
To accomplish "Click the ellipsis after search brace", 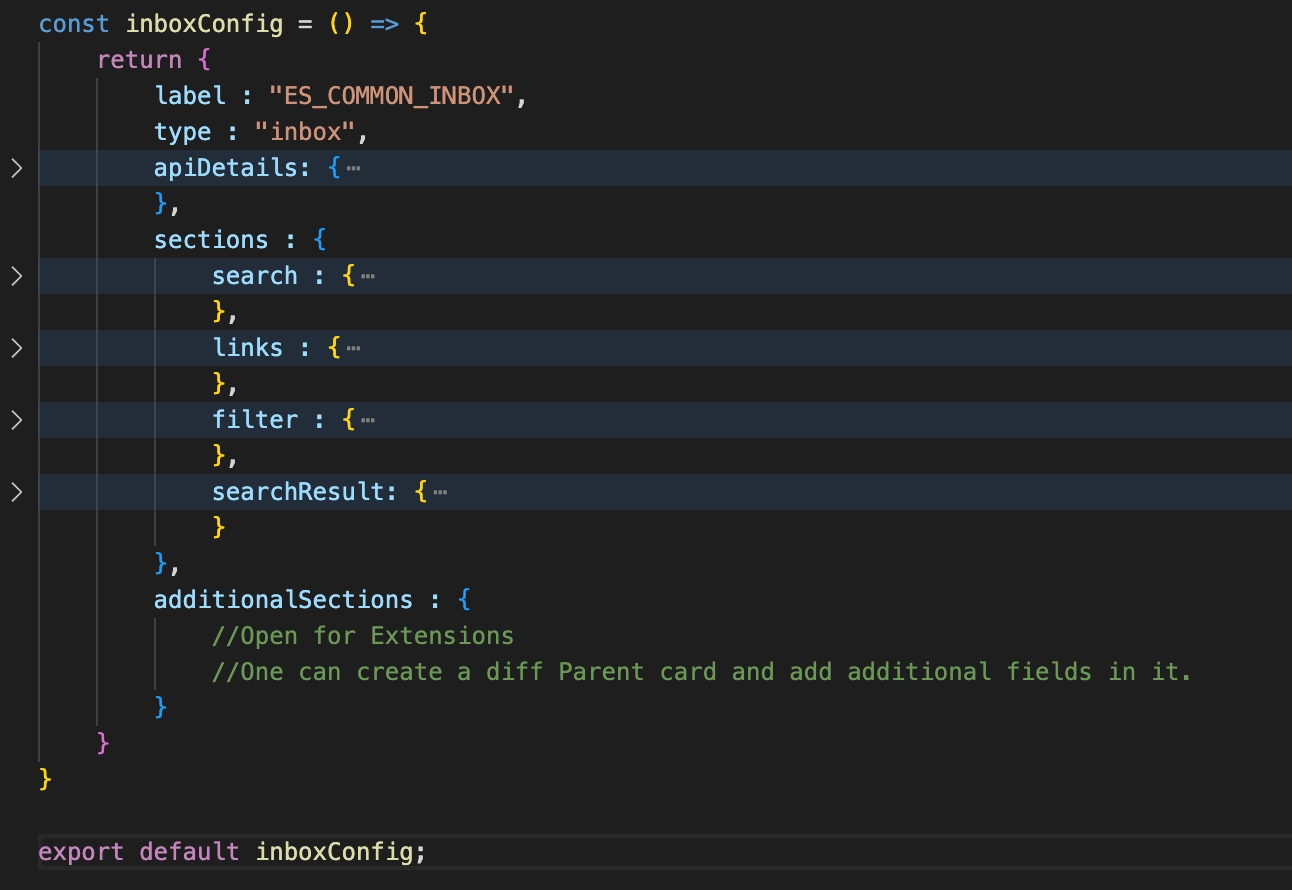I will coord(367,276).
